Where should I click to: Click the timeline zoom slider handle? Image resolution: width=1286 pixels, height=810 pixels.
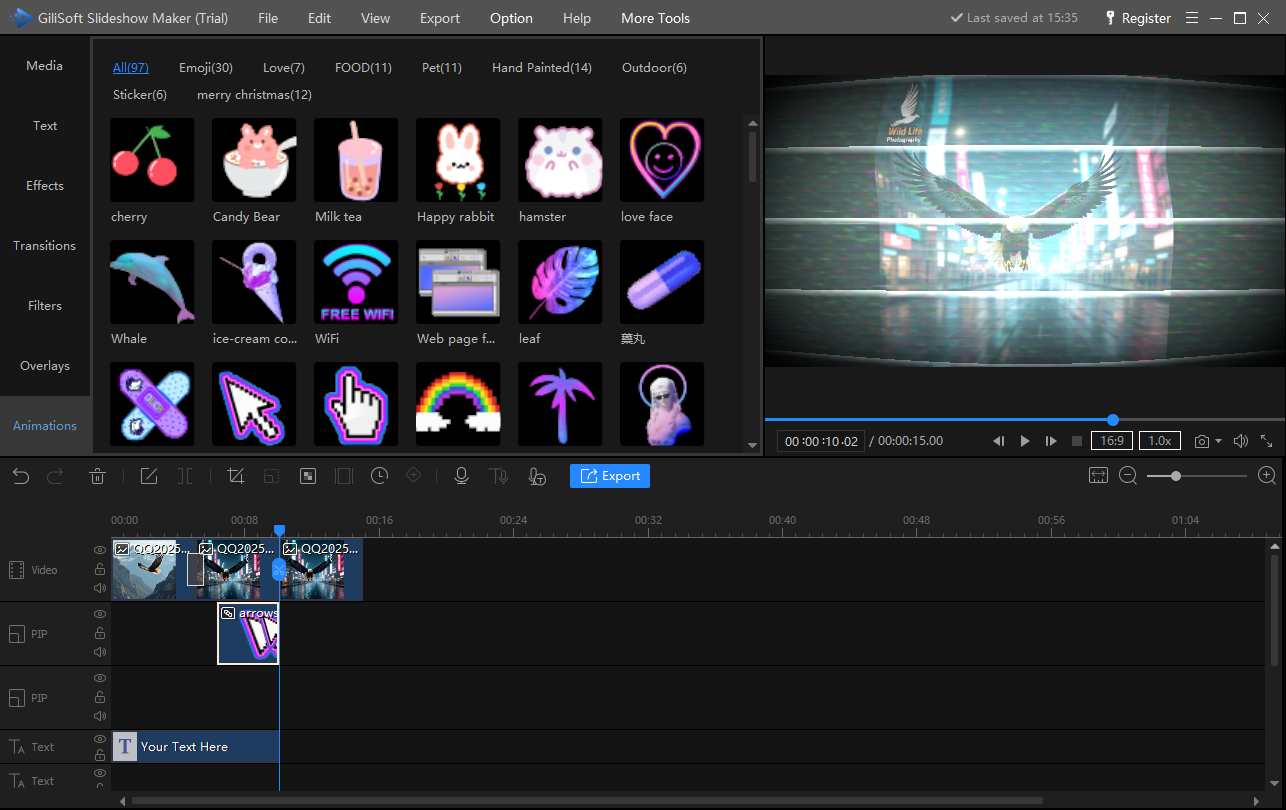pos(1176,476)
